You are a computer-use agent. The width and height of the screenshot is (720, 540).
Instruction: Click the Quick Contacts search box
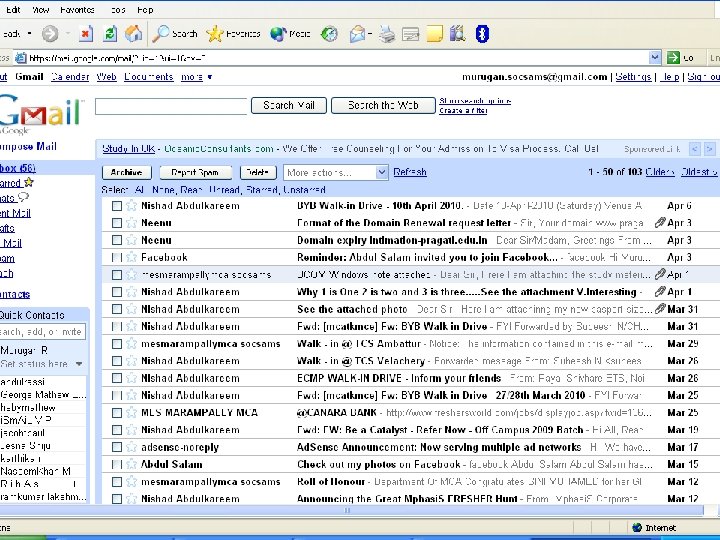point(42,332)
